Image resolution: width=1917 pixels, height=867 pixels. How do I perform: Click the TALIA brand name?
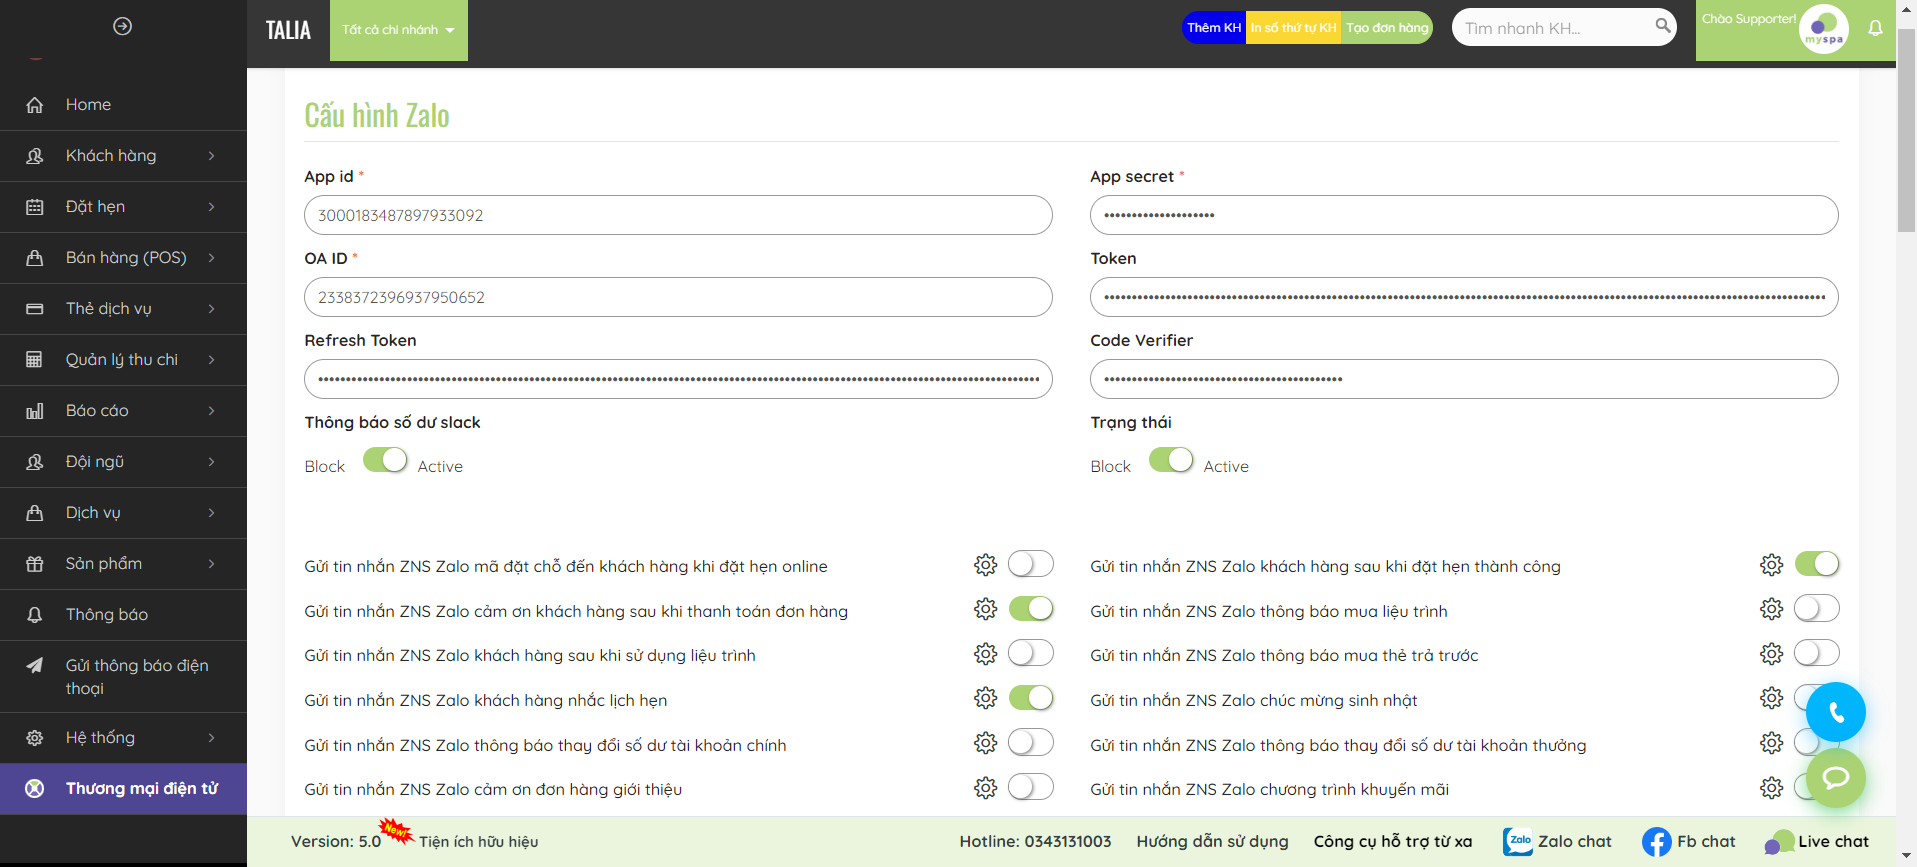click(288, 30)
